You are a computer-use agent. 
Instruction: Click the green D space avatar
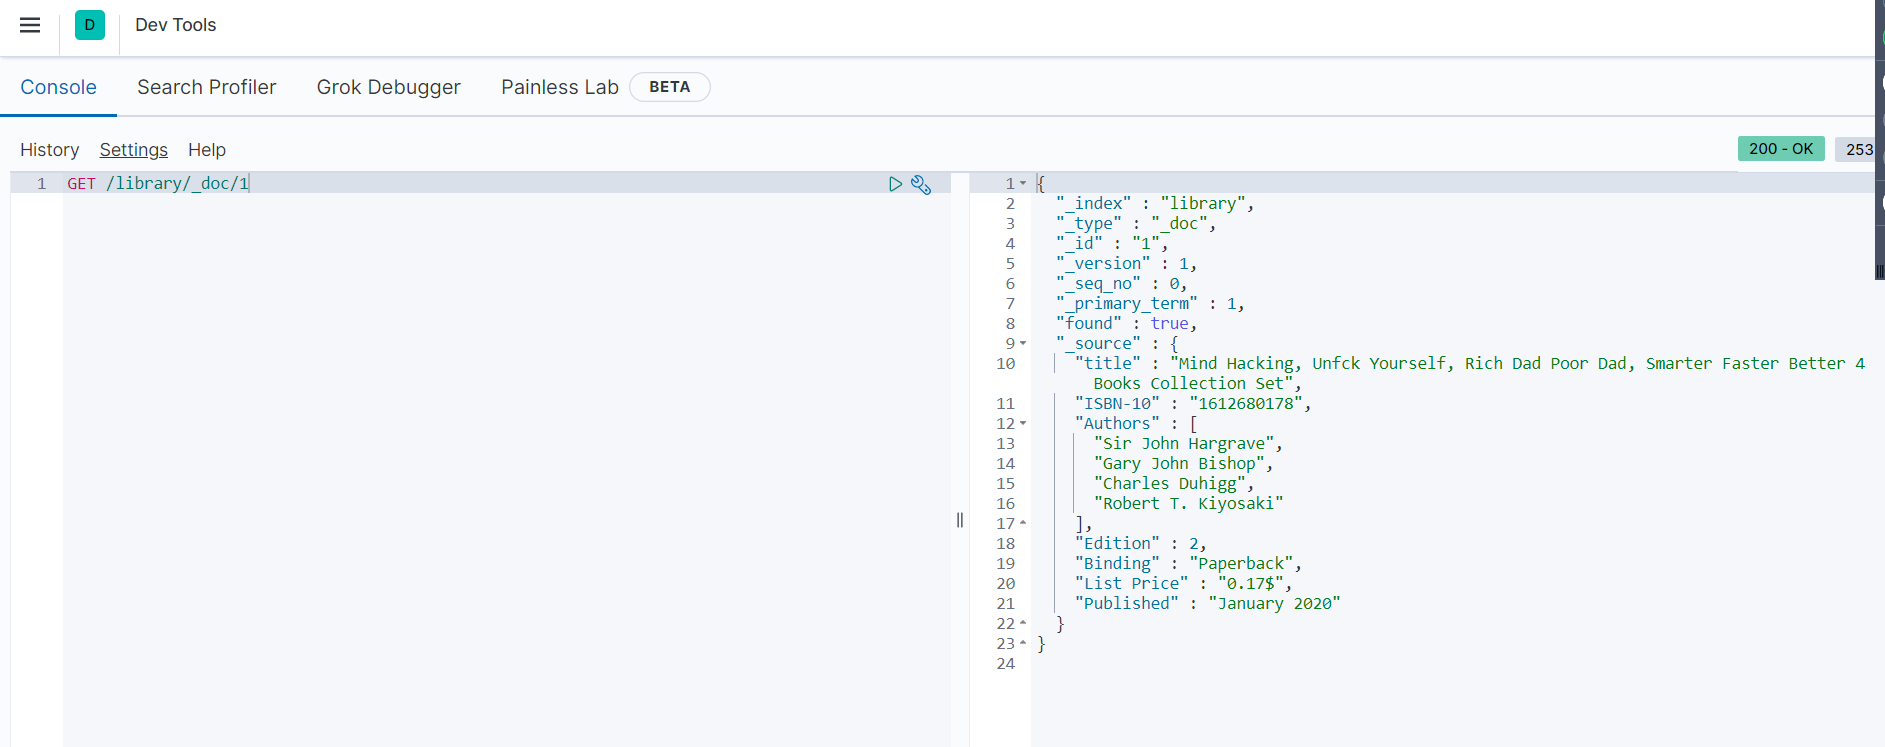pyautogui.click(x=90, y=25)
